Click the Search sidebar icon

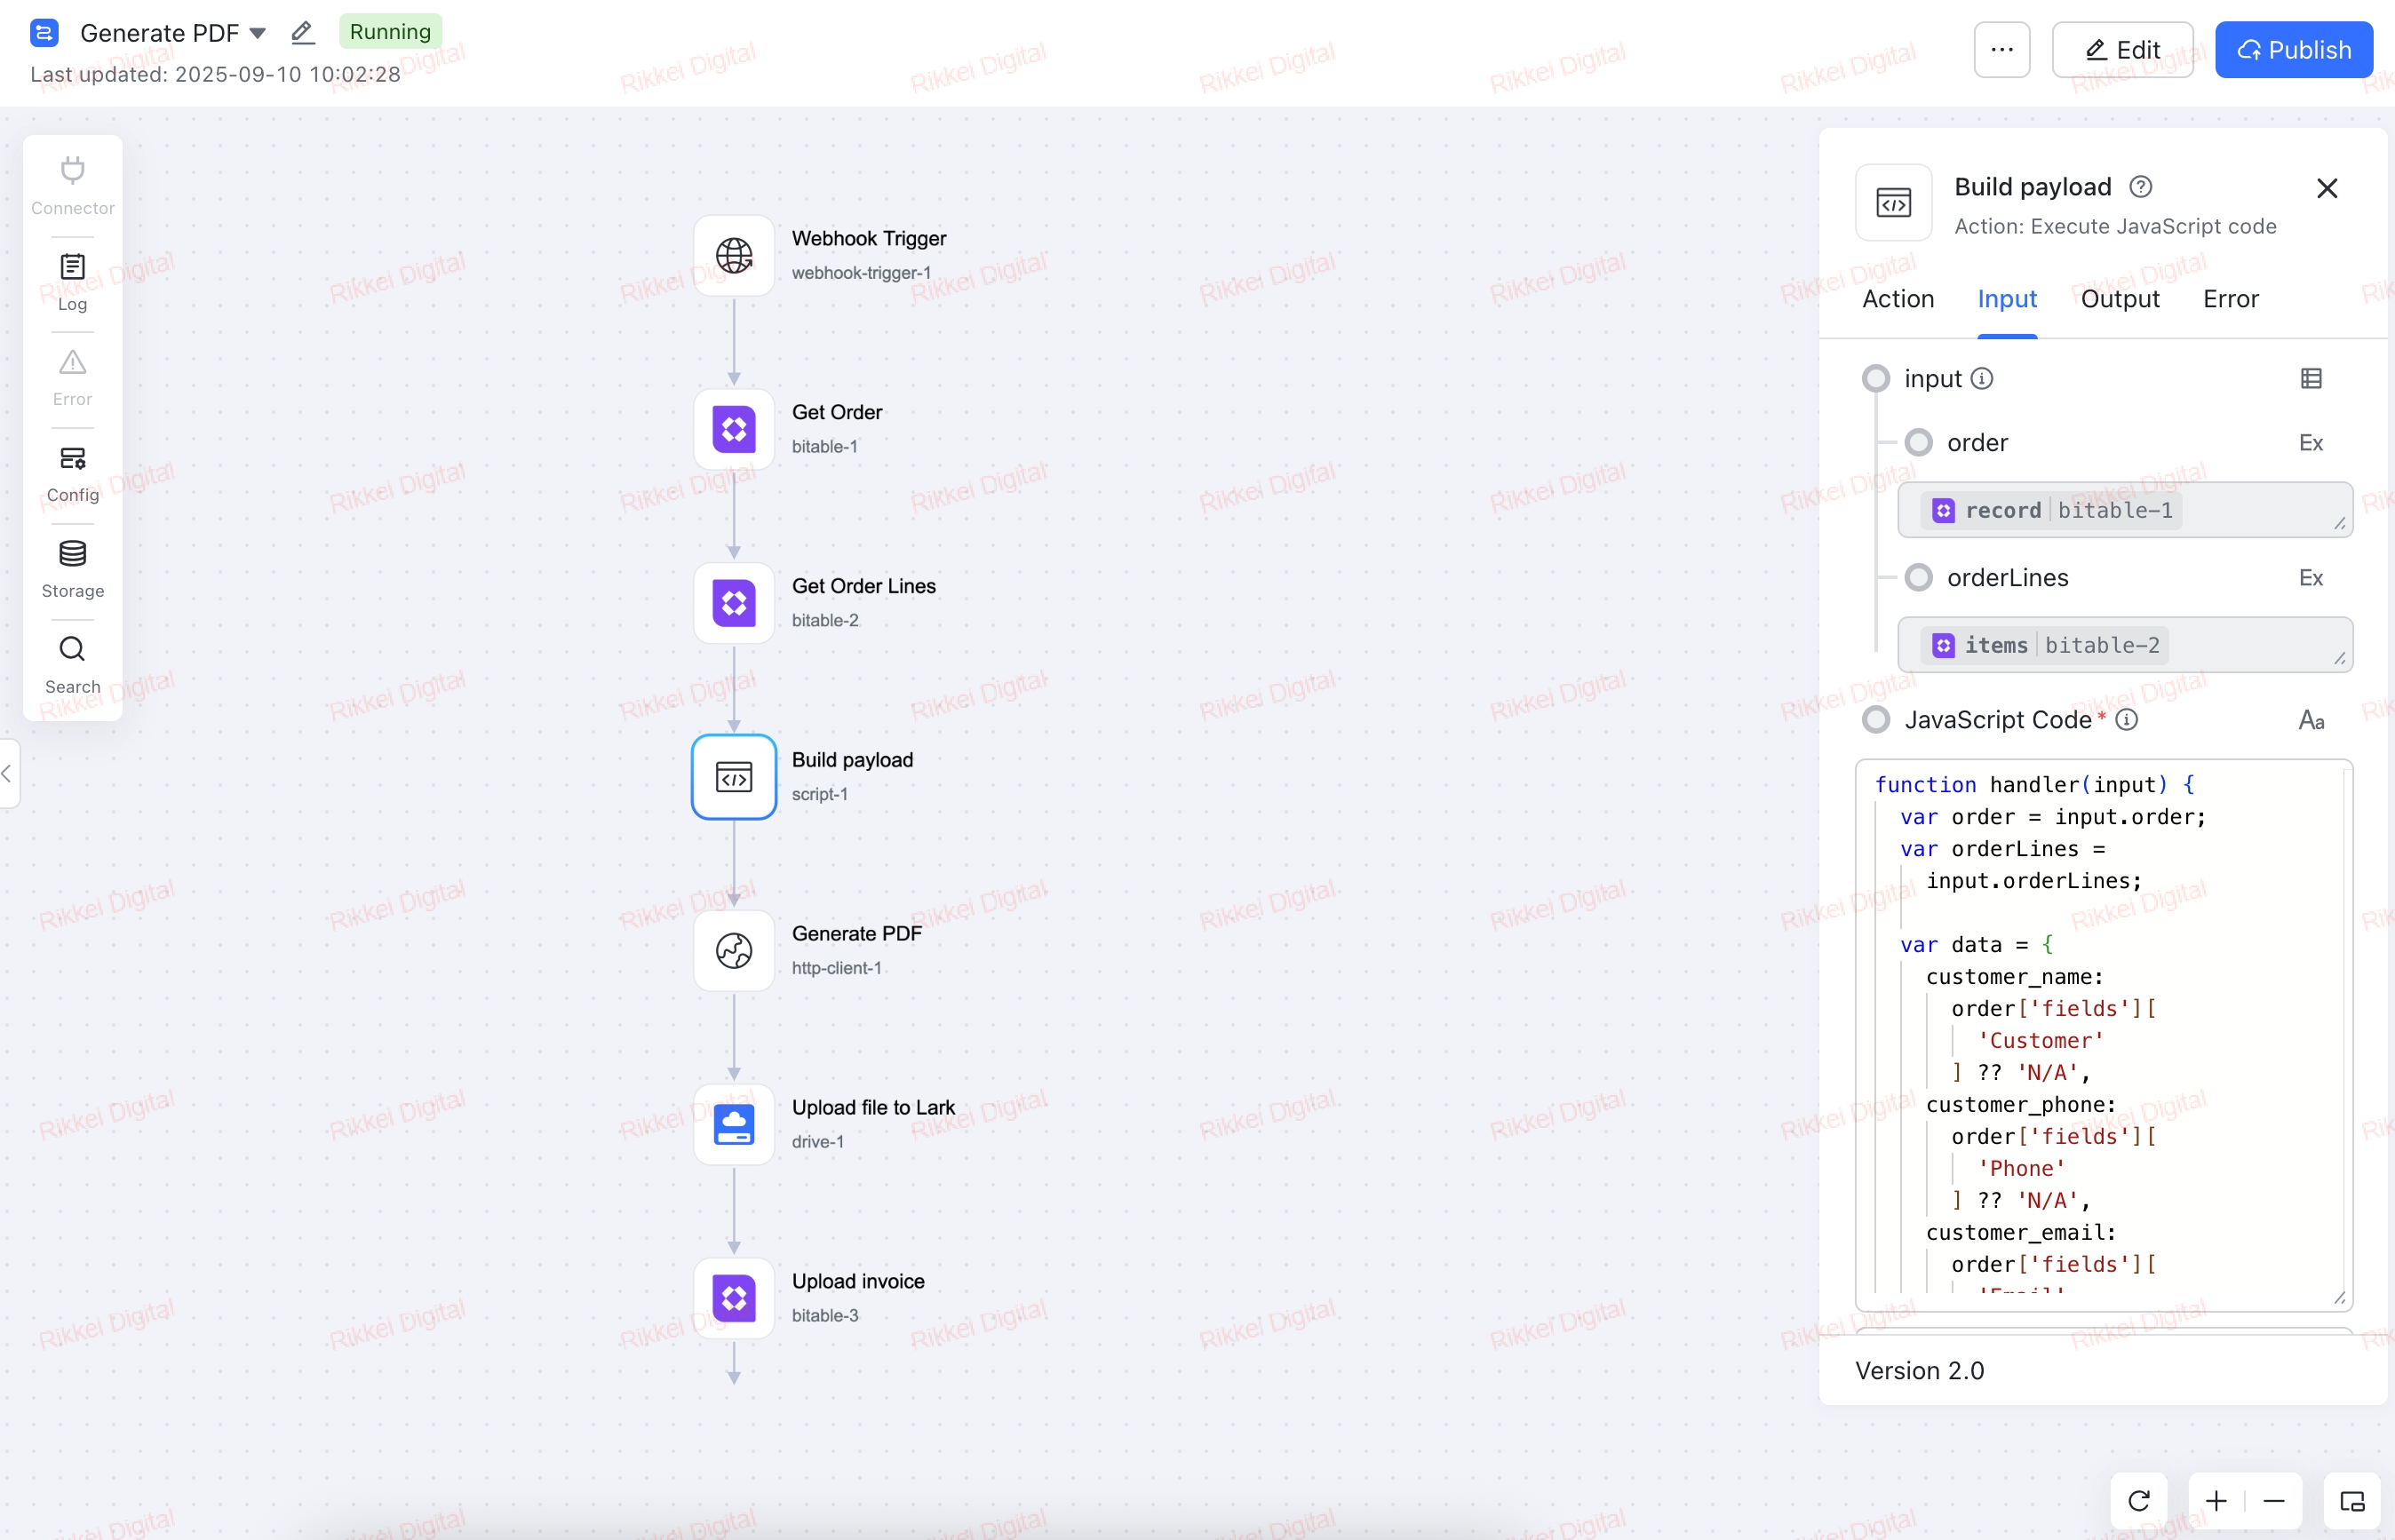point(72,664)
